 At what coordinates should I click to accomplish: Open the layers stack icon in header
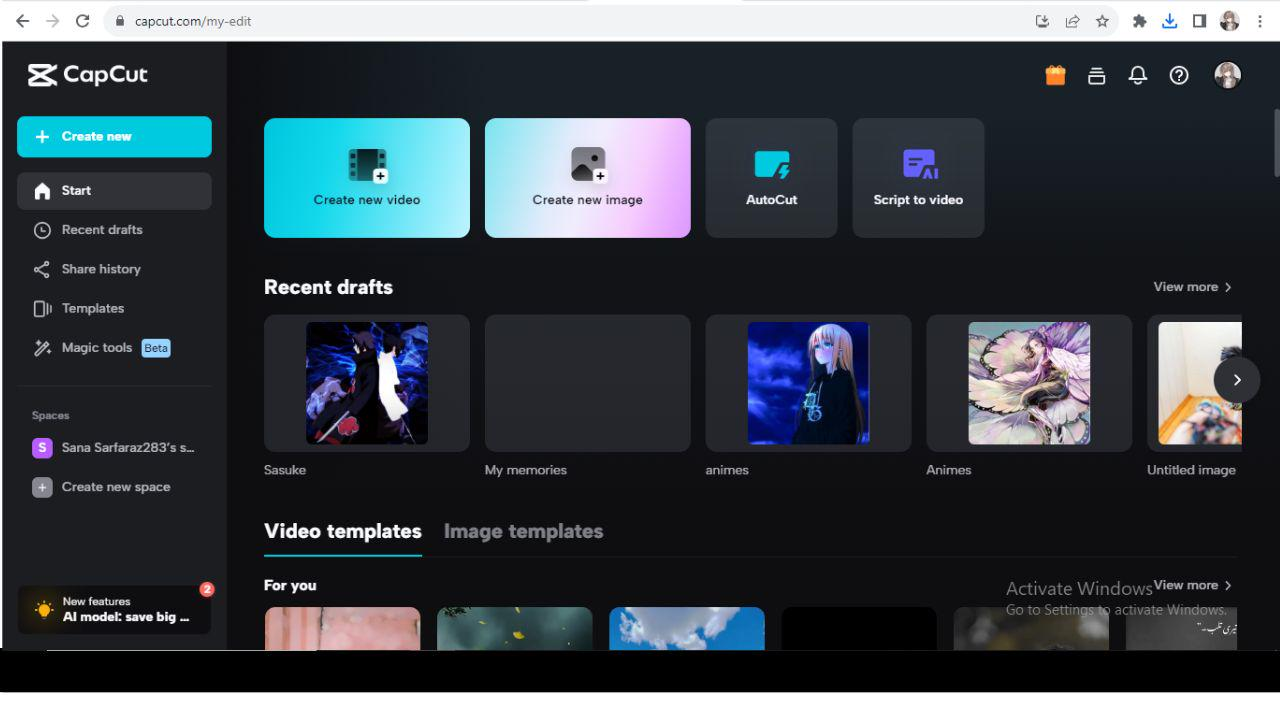click(x=1096, y=75)
